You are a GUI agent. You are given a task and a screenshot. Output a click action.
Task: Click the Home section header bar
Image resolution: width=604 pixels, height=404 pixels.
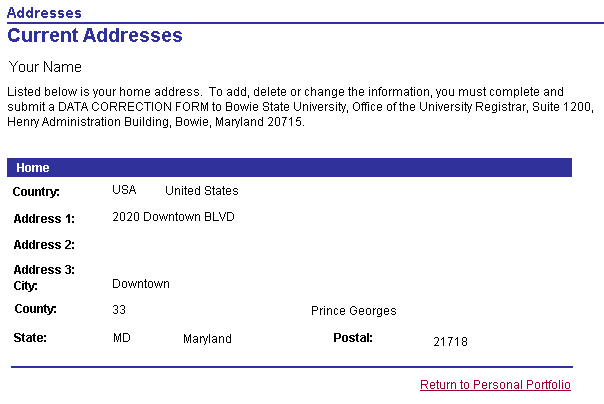coord(289,168)
